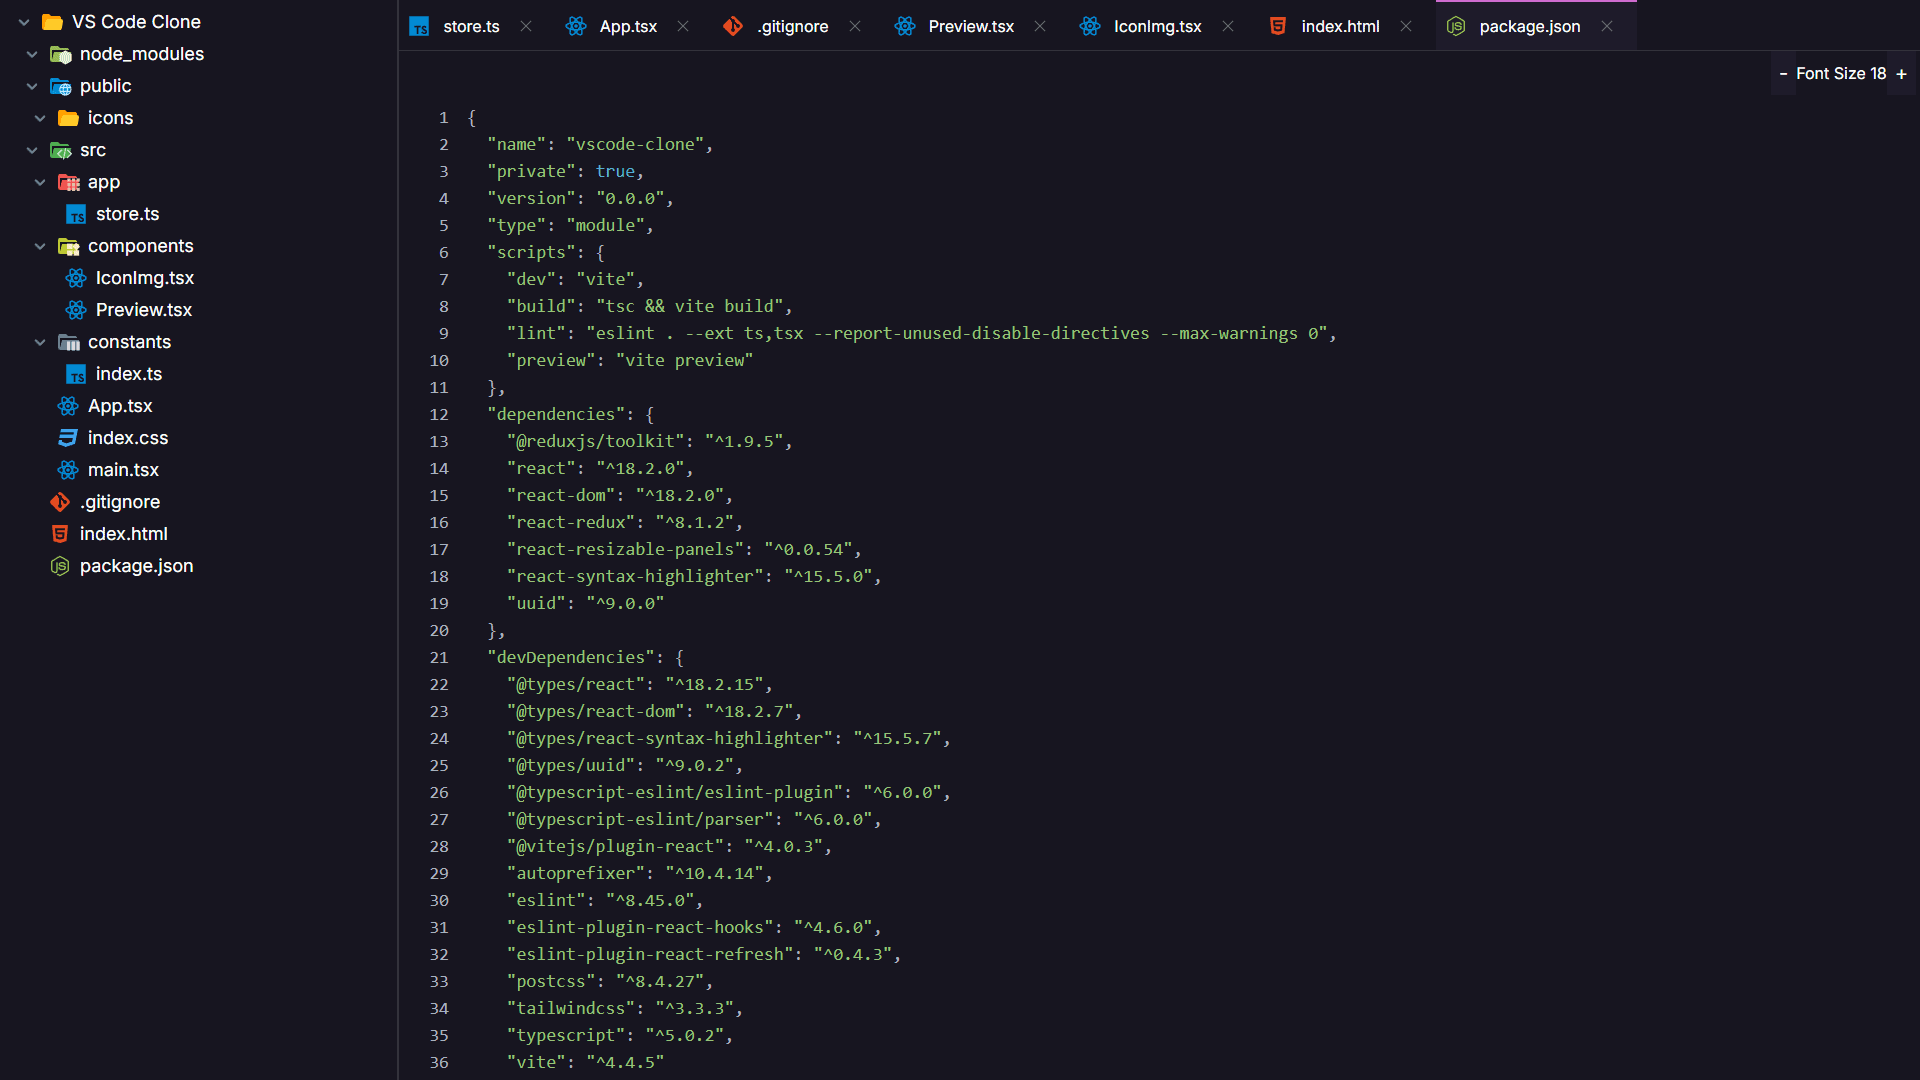Switch to the index.html tab
The image size is (1920, 1080).
[1340, 26]
